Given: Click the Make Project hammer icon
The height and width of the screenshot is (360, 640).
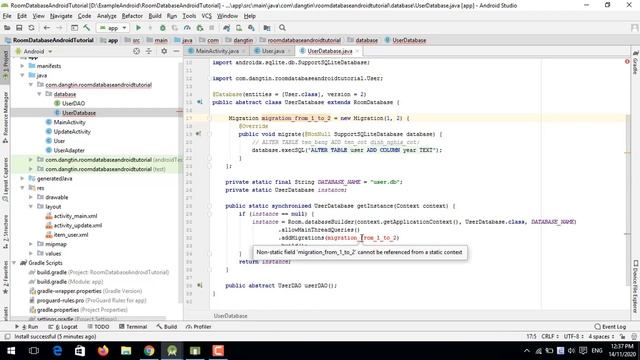Looking at the screenshot, I should (x=87, y=28).
